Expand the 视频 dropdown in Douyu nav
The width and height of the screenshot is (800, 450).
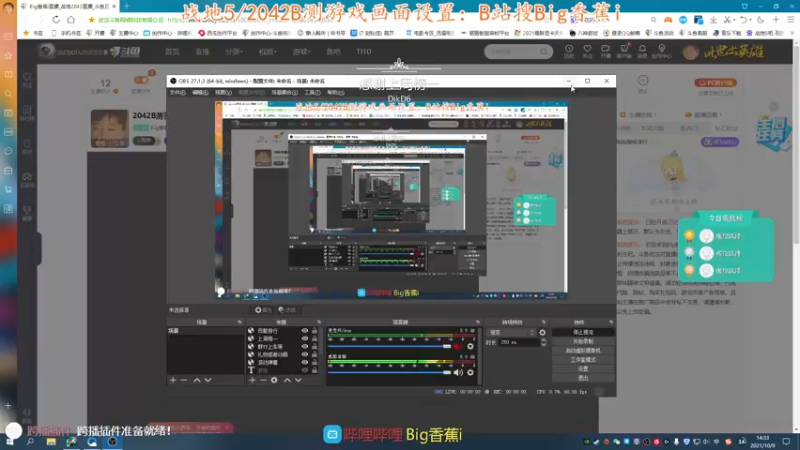tap(267, 52)
